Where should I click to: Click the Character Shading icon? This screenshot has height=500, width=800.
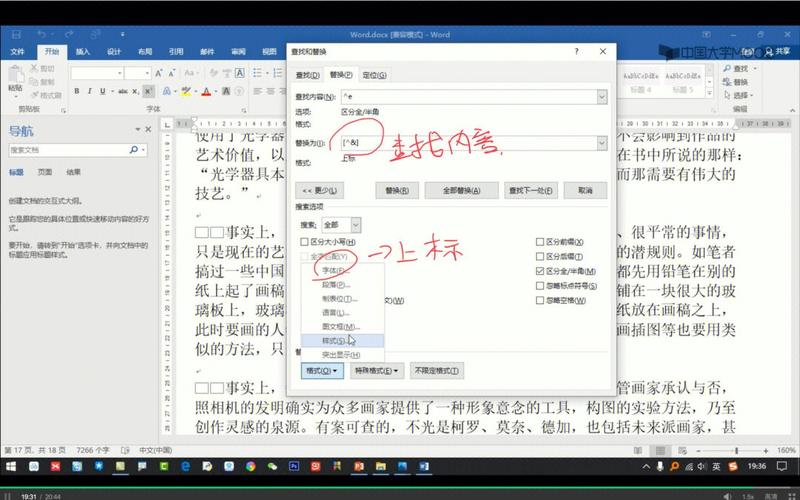click(x=226, y=91)
